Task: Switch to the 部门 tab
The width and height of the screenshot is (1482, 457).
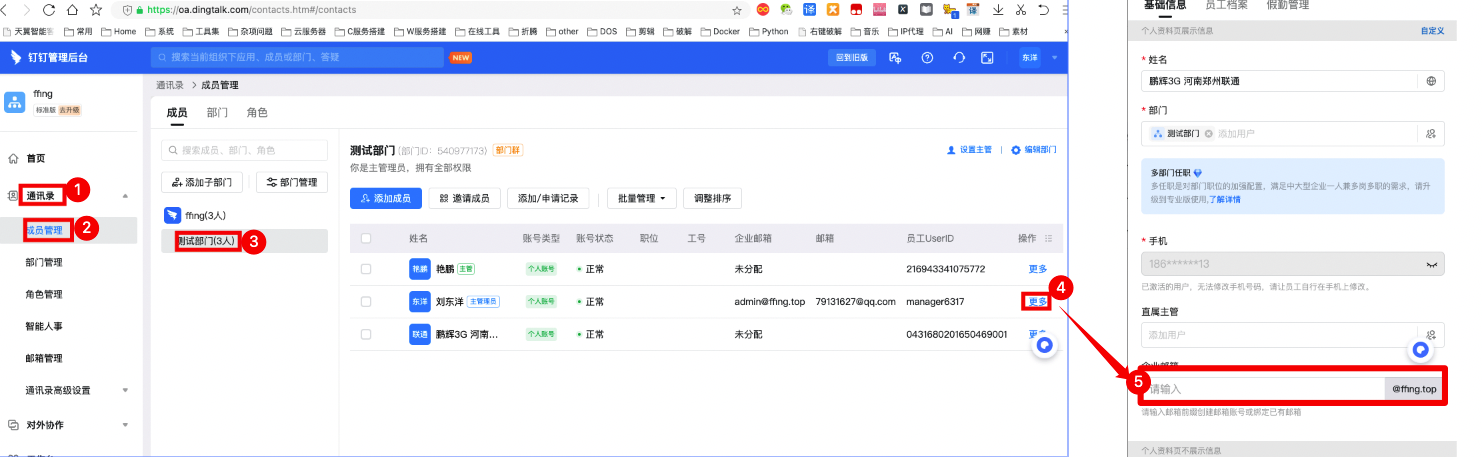Action: tap(216, 113)
